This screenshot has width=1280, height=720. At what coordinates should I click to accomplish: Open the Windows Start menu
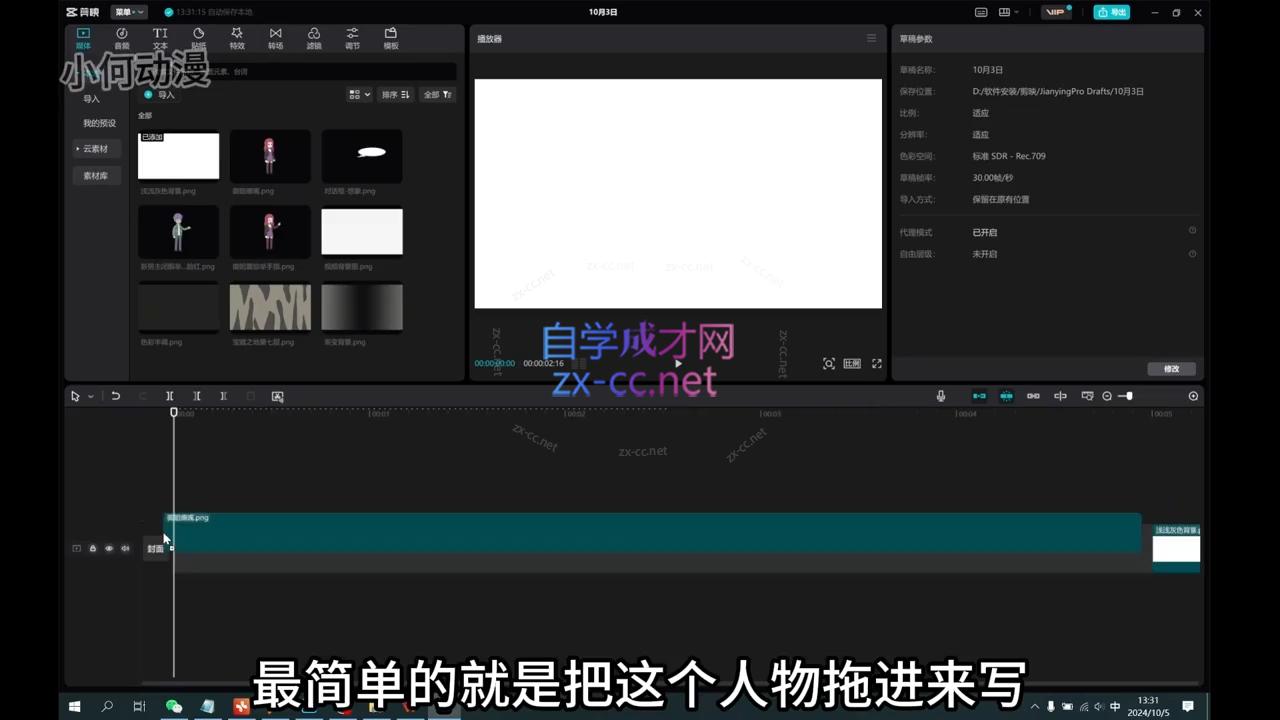[x=74, y=706]
